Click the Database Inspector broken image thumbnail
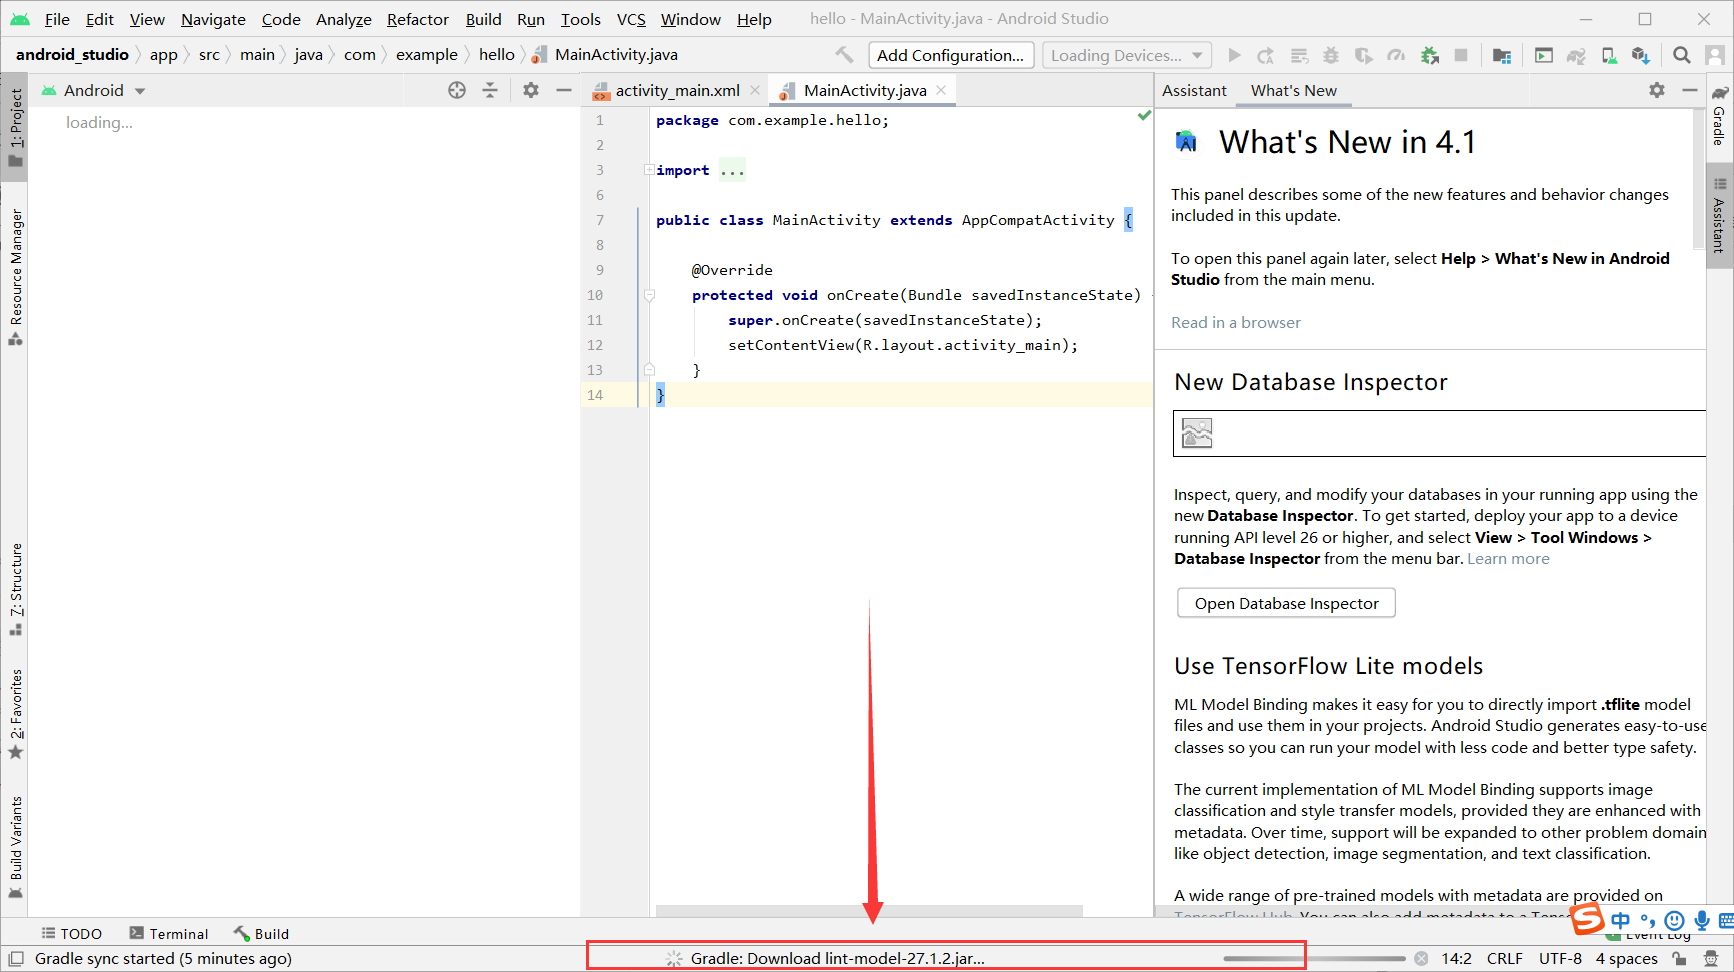 coord(1197,432)
